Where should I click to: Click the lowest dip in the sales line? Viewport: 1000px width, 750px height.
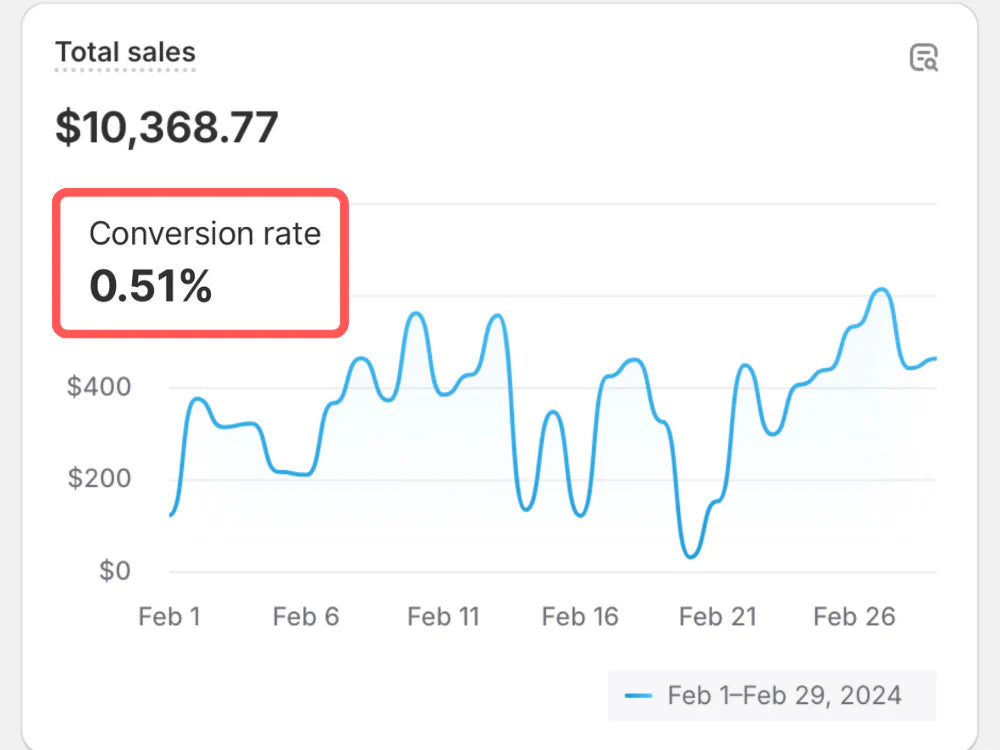691,556
